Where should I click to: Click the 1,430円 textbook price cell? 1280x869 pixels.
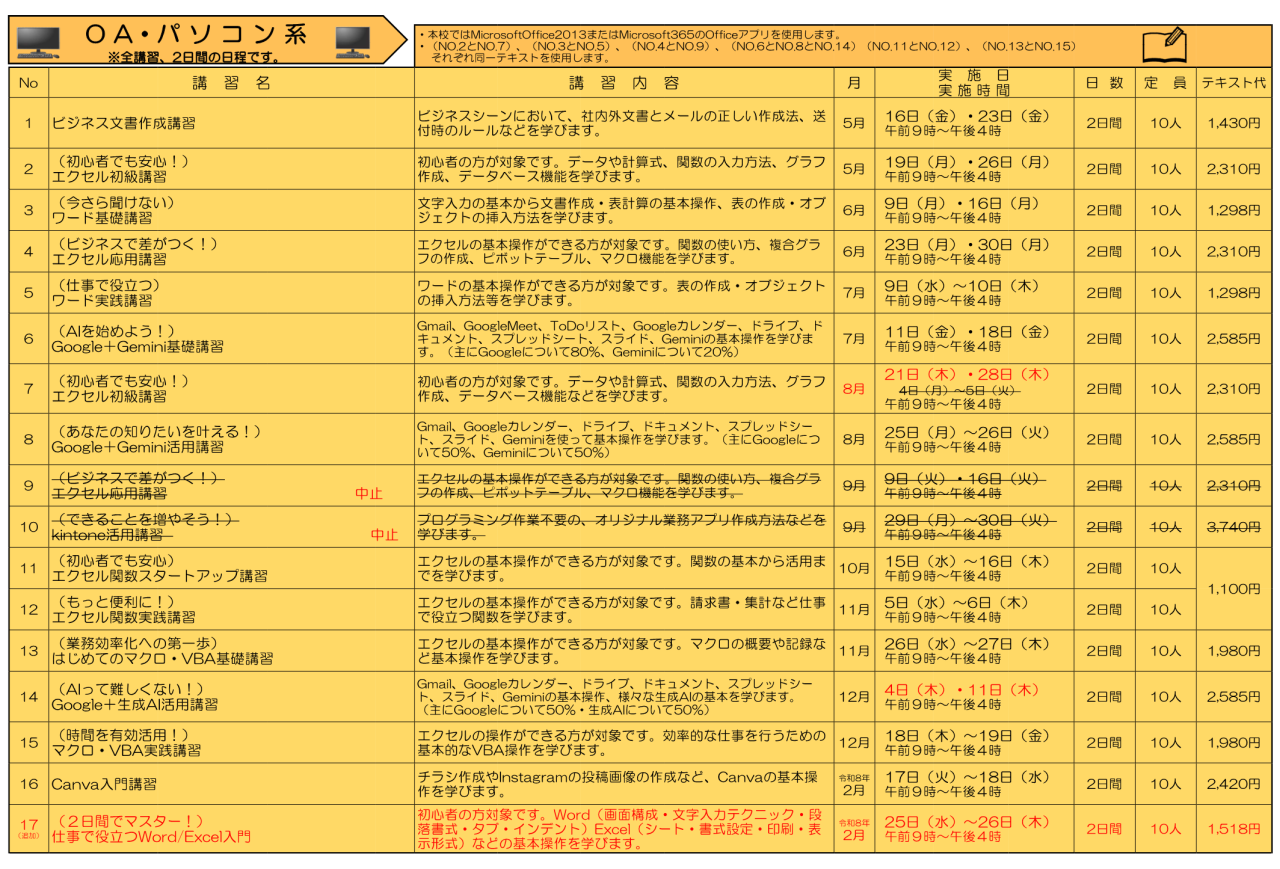[1234, 122]
